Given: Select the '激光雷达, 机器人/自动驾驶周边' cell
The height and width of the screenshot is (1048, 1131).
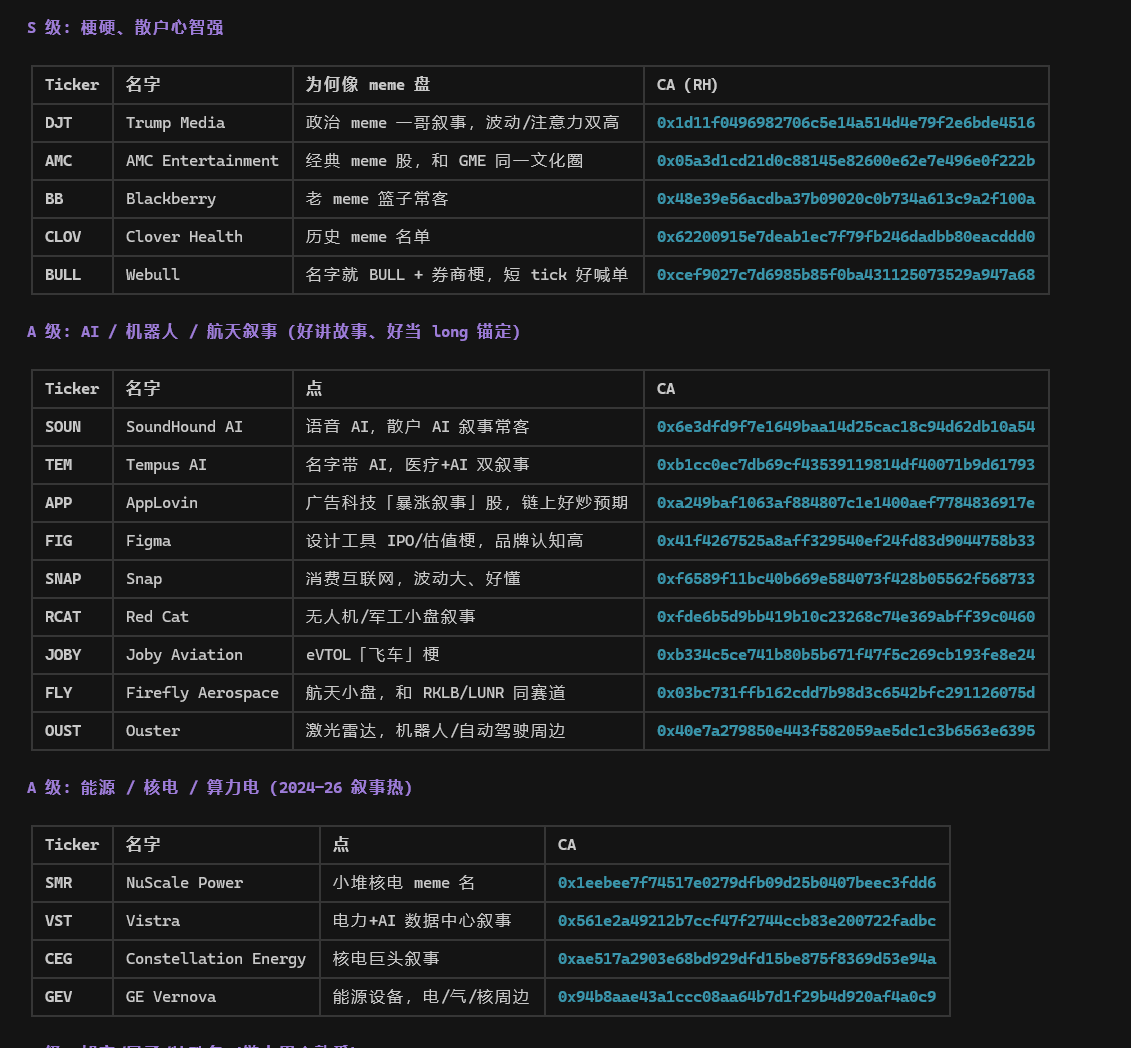Looking at the screenshot, I should 468,731.
